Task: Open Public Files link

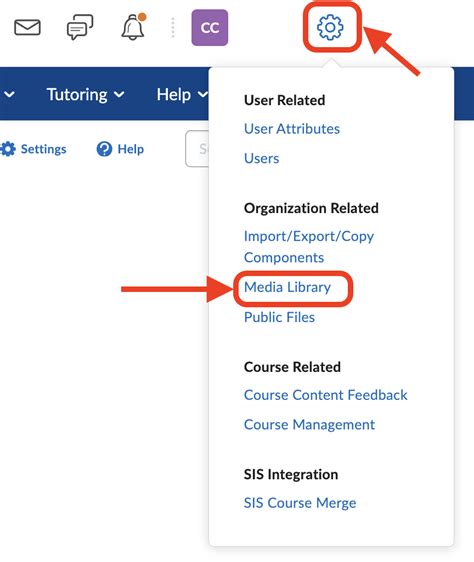Action: [x=279, y=317]
